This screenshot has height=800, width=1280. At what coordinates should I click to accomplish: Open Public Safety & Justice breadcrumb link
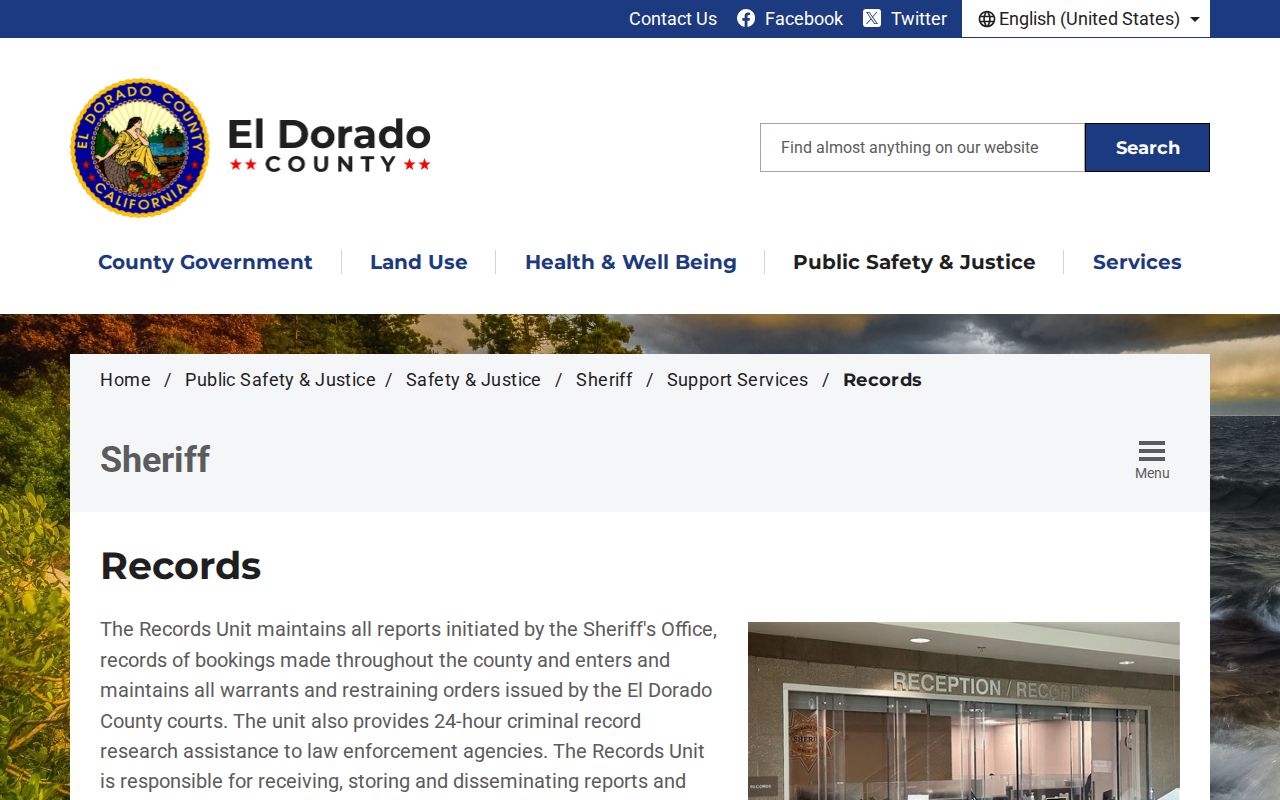pos(280,380)
